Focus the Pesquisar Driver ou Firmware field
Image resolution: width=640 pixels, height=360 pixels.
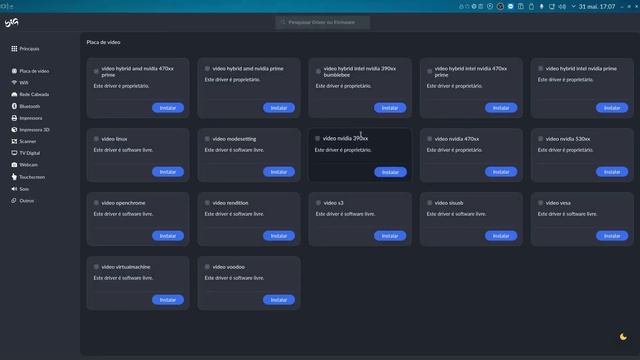point(322,22)
